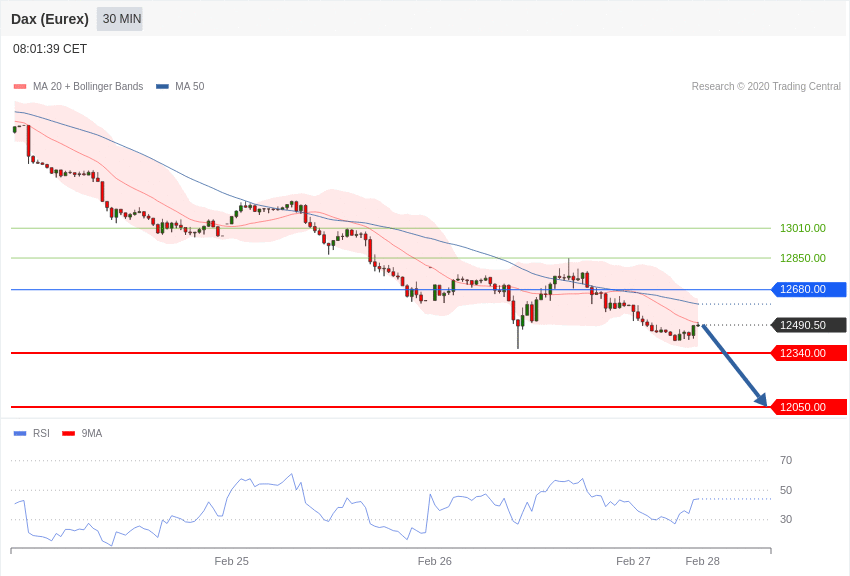Click the red 12340.00 support price tag
This screenshot has width=850, height=576.
pos(808,353)
